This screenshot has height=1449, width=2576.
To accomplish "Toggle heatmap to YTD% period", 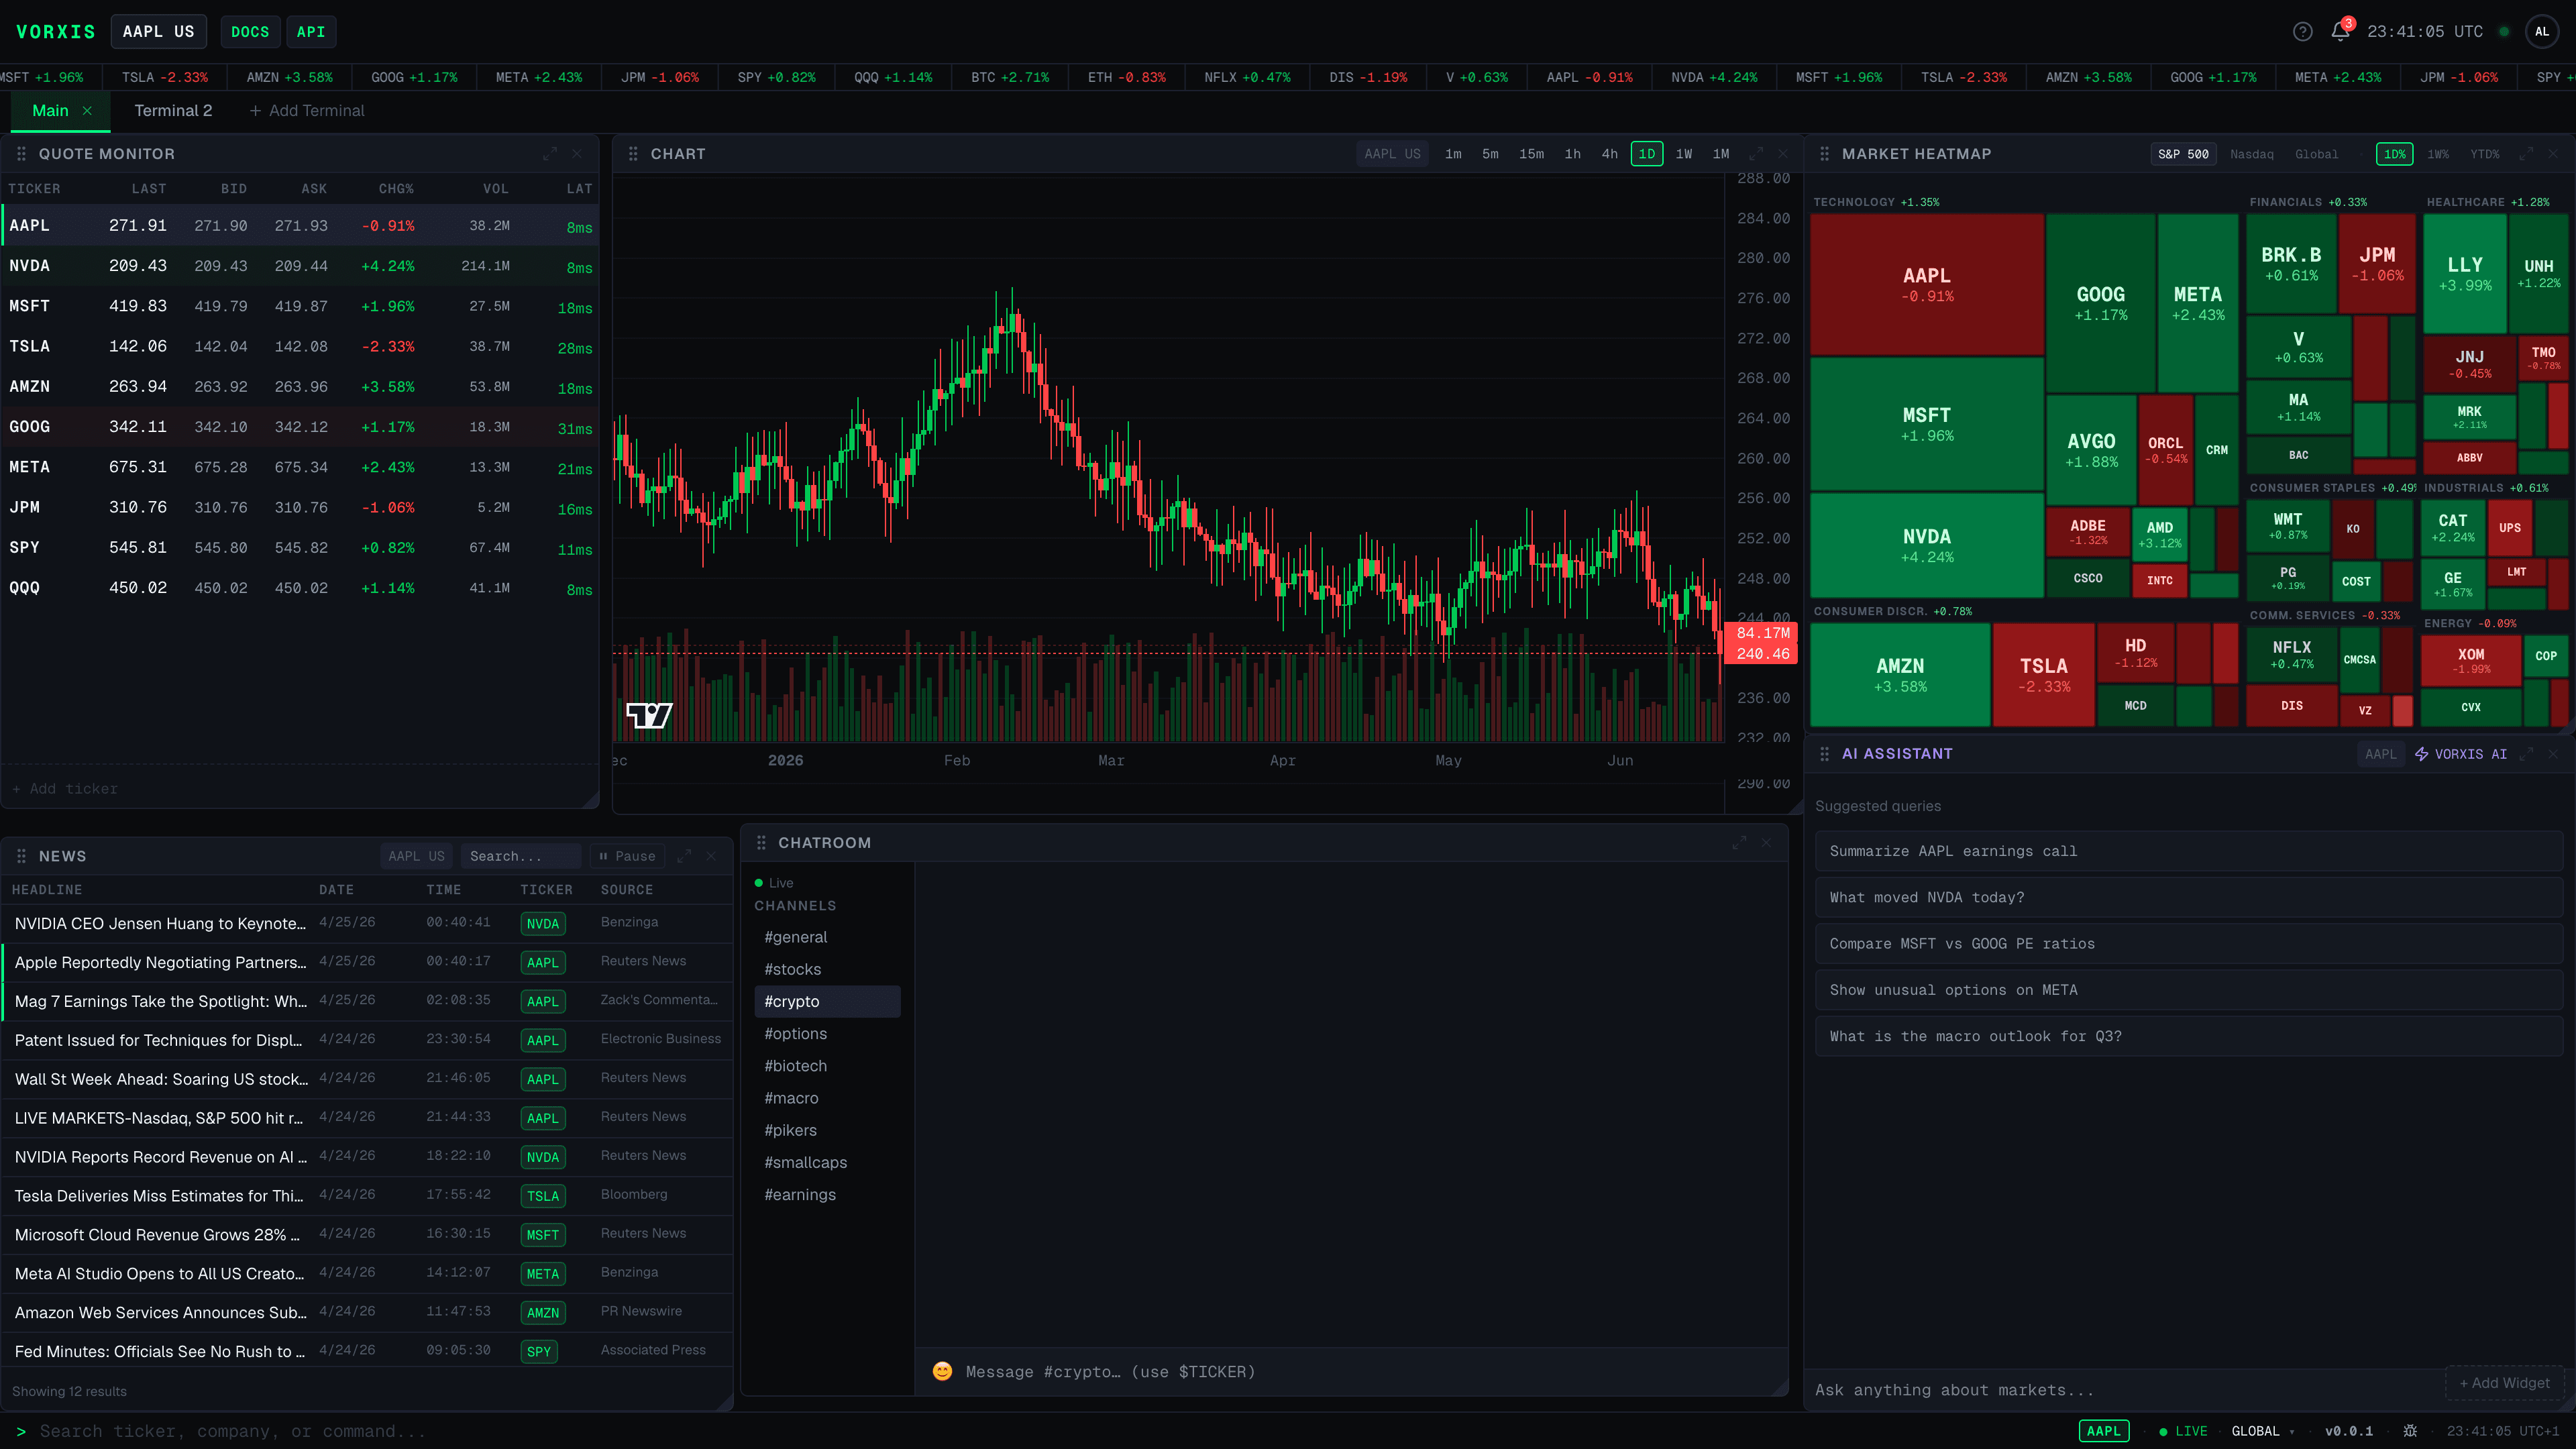I will tap(2484, 154).
